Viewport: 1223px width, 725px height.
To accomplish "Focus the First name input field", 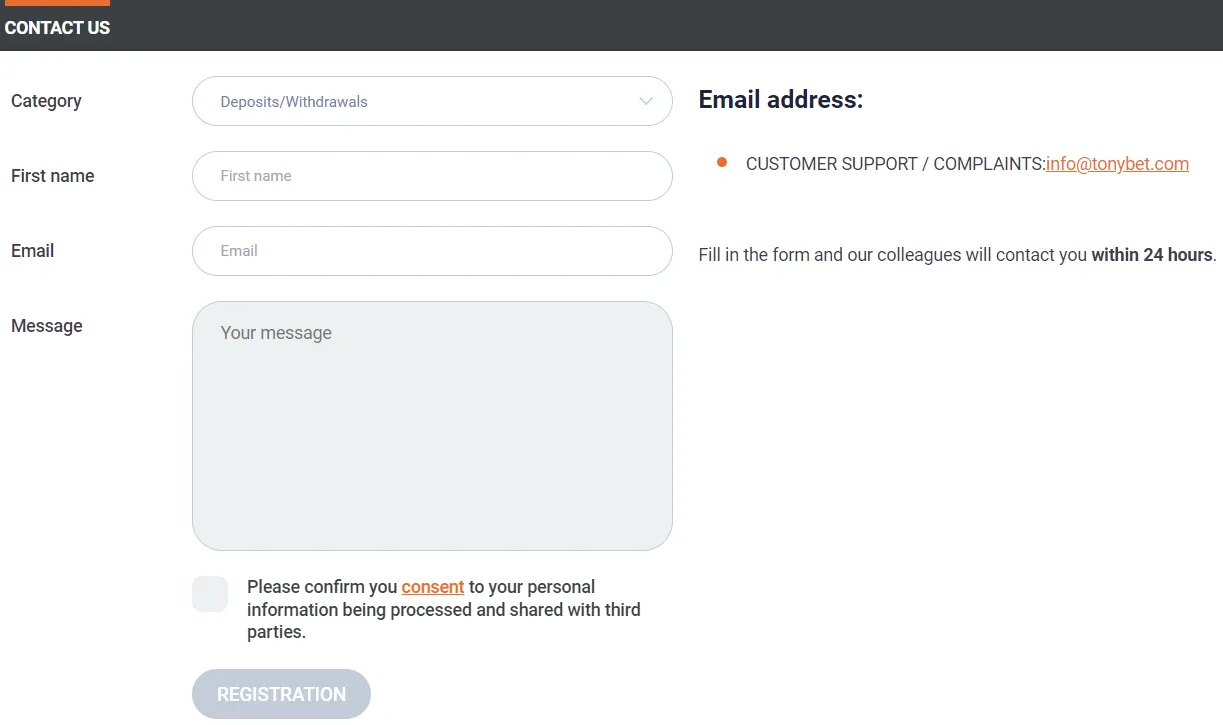I will [x=432, y=176].
